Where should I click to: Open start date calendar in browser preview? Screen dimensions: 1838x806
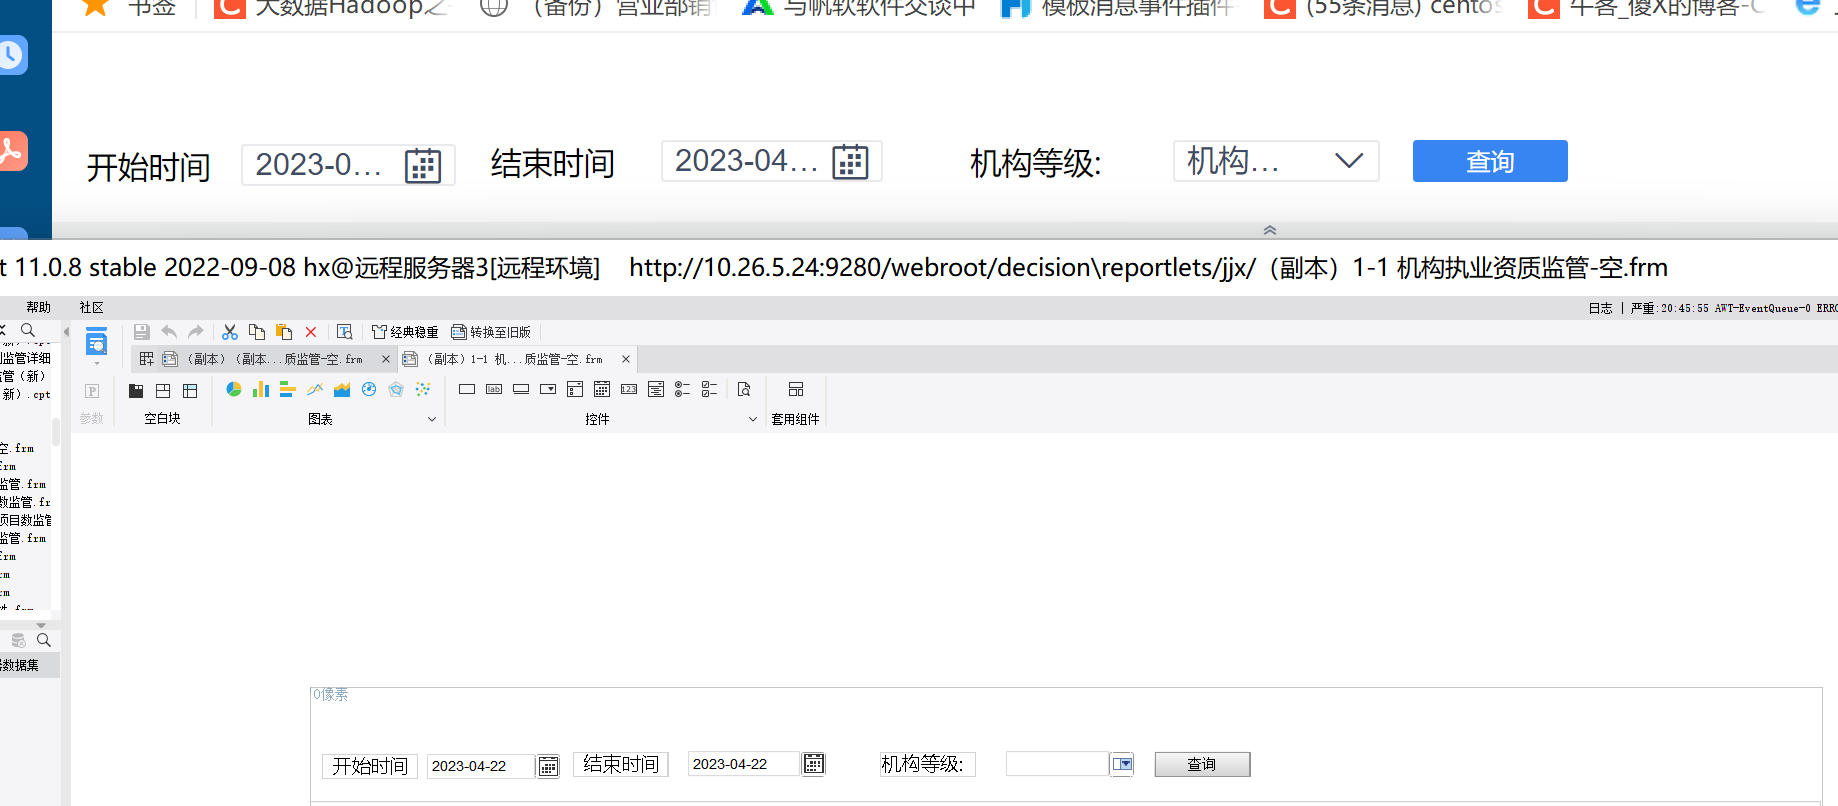[423, 165]
